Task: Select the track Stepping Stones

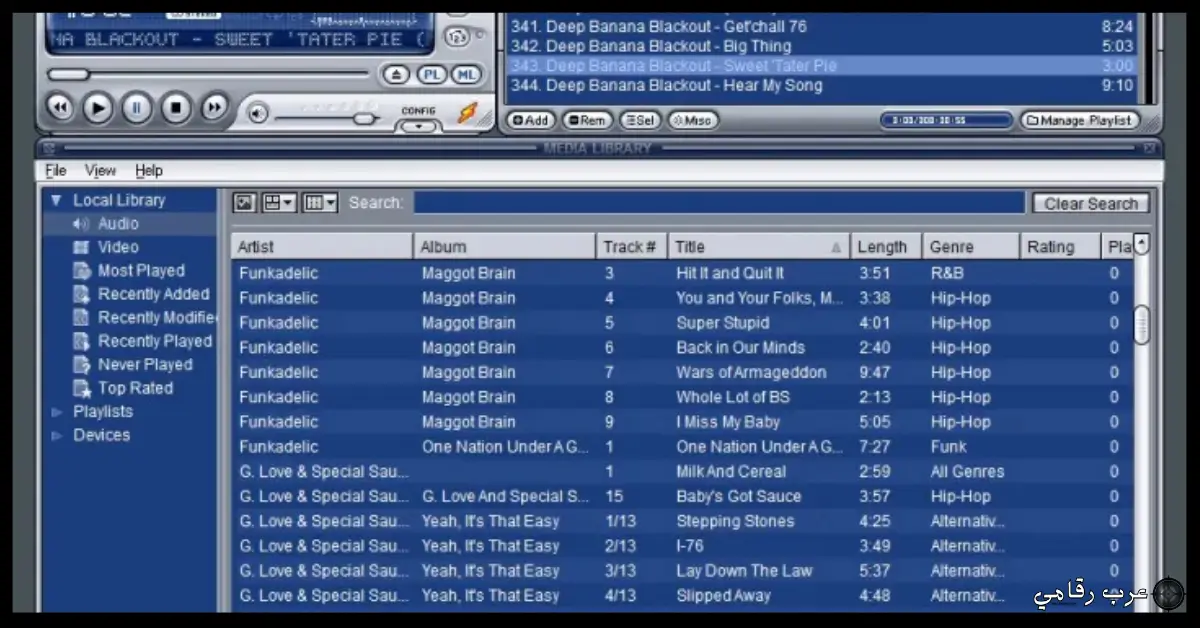Action: point(682,521)
